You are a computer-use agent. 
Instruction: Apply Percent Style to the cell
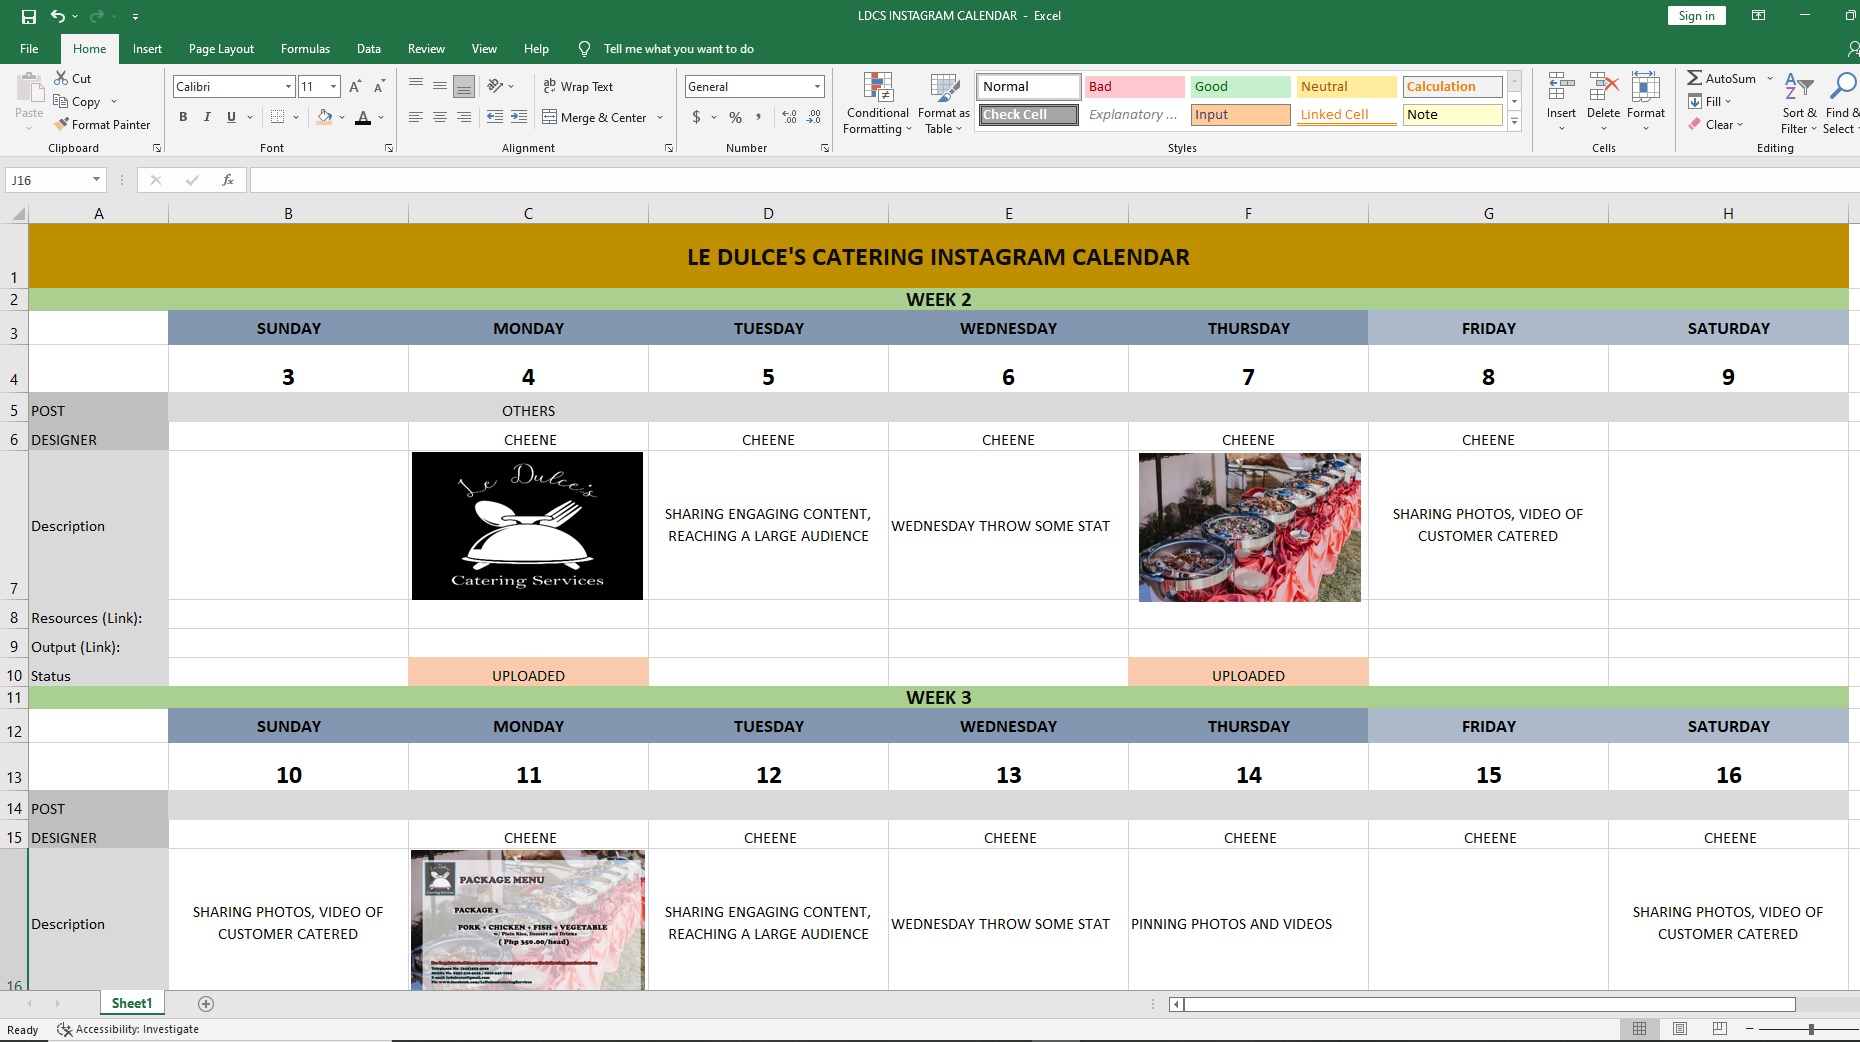coord(736,117)
